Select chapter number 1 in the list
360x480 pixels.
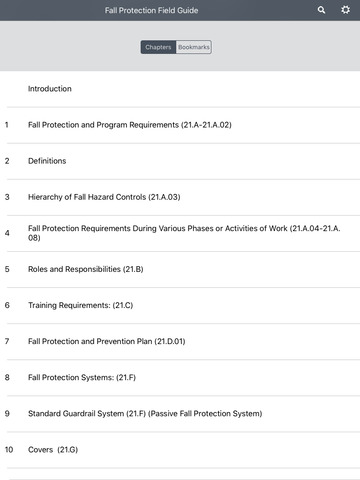tap(7, 125)
